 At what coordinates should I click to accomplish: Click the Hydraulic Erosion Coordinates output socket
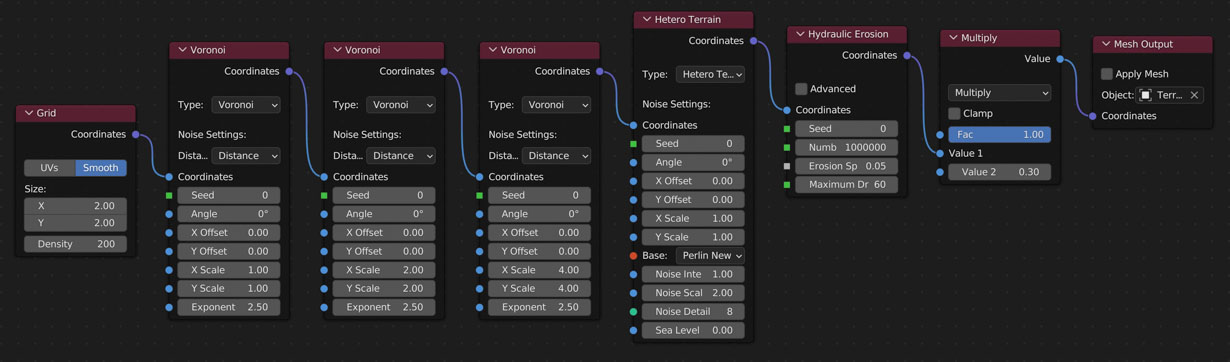point(907,56)
